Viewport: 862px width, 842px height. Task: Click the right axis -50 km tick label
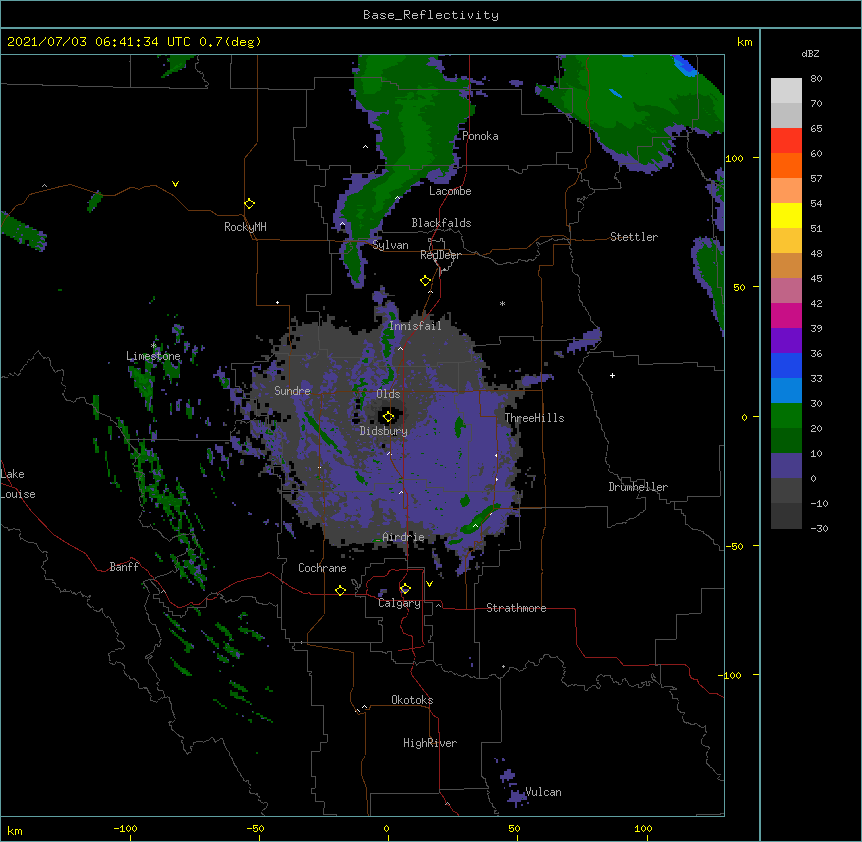point(734,546)
